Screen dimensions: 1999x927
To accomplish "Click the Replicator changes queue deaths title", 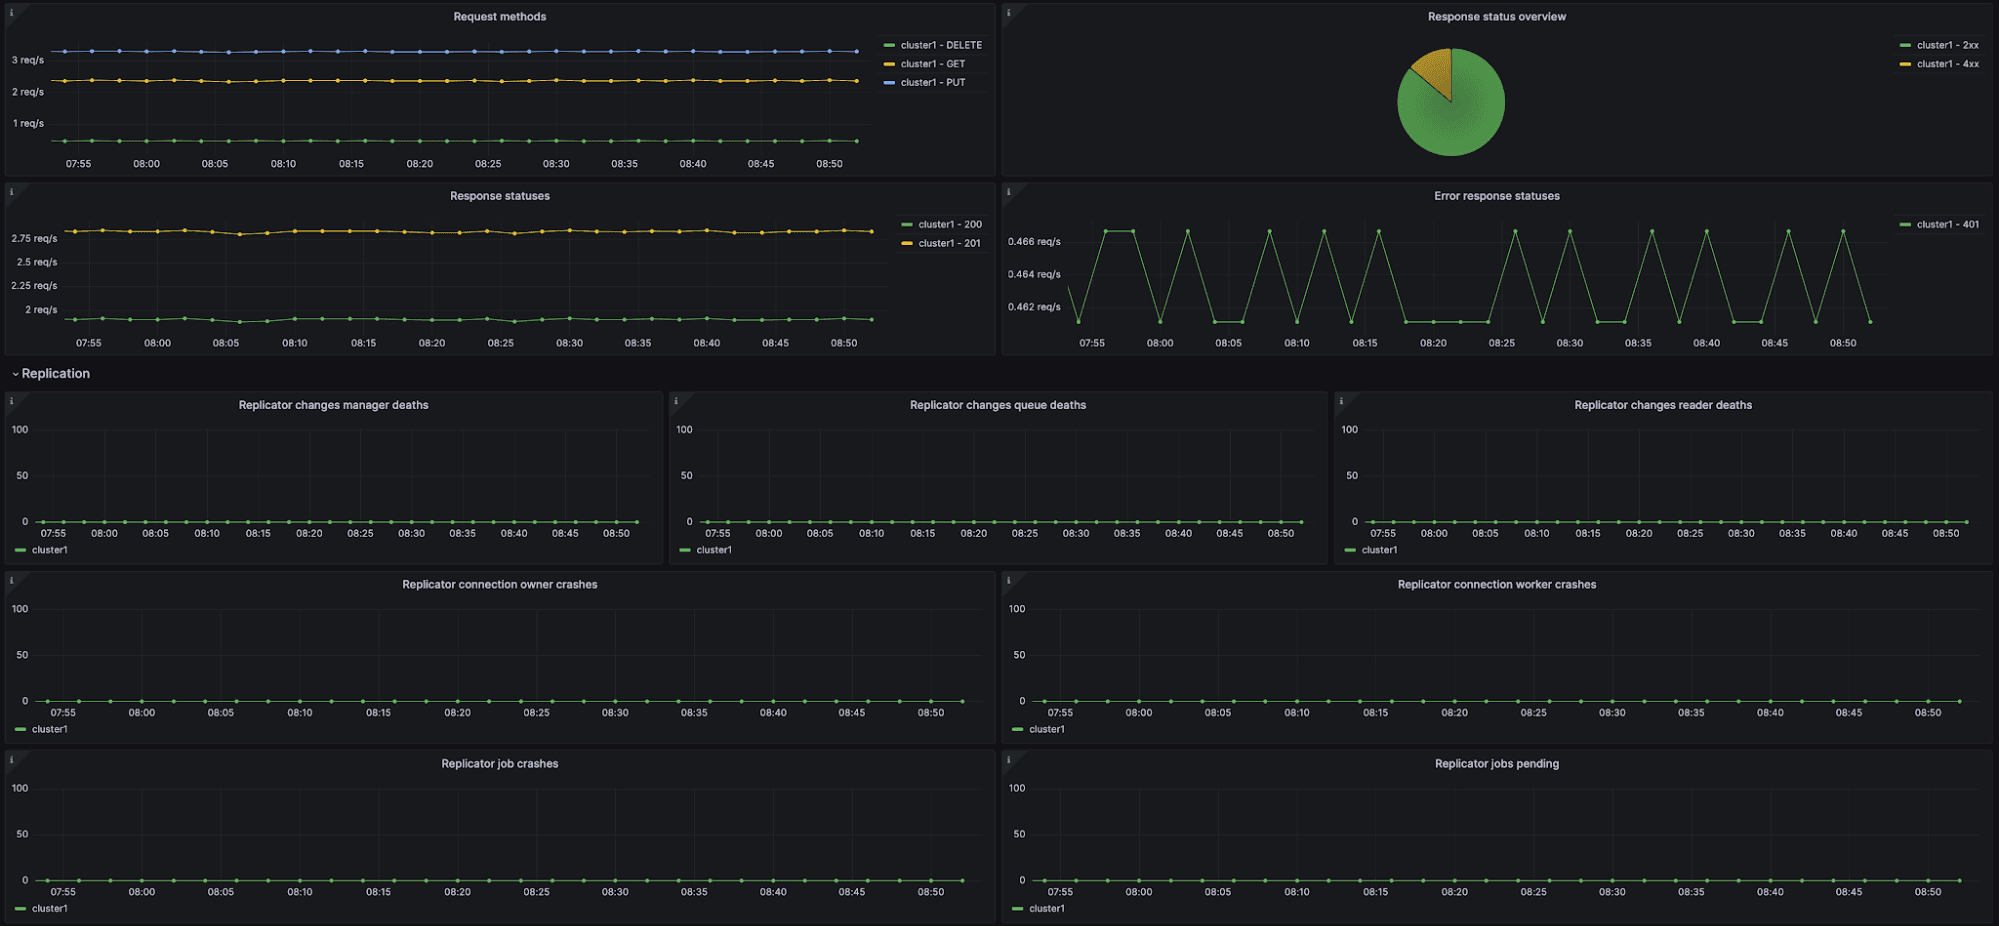I will tap(998, 405).
